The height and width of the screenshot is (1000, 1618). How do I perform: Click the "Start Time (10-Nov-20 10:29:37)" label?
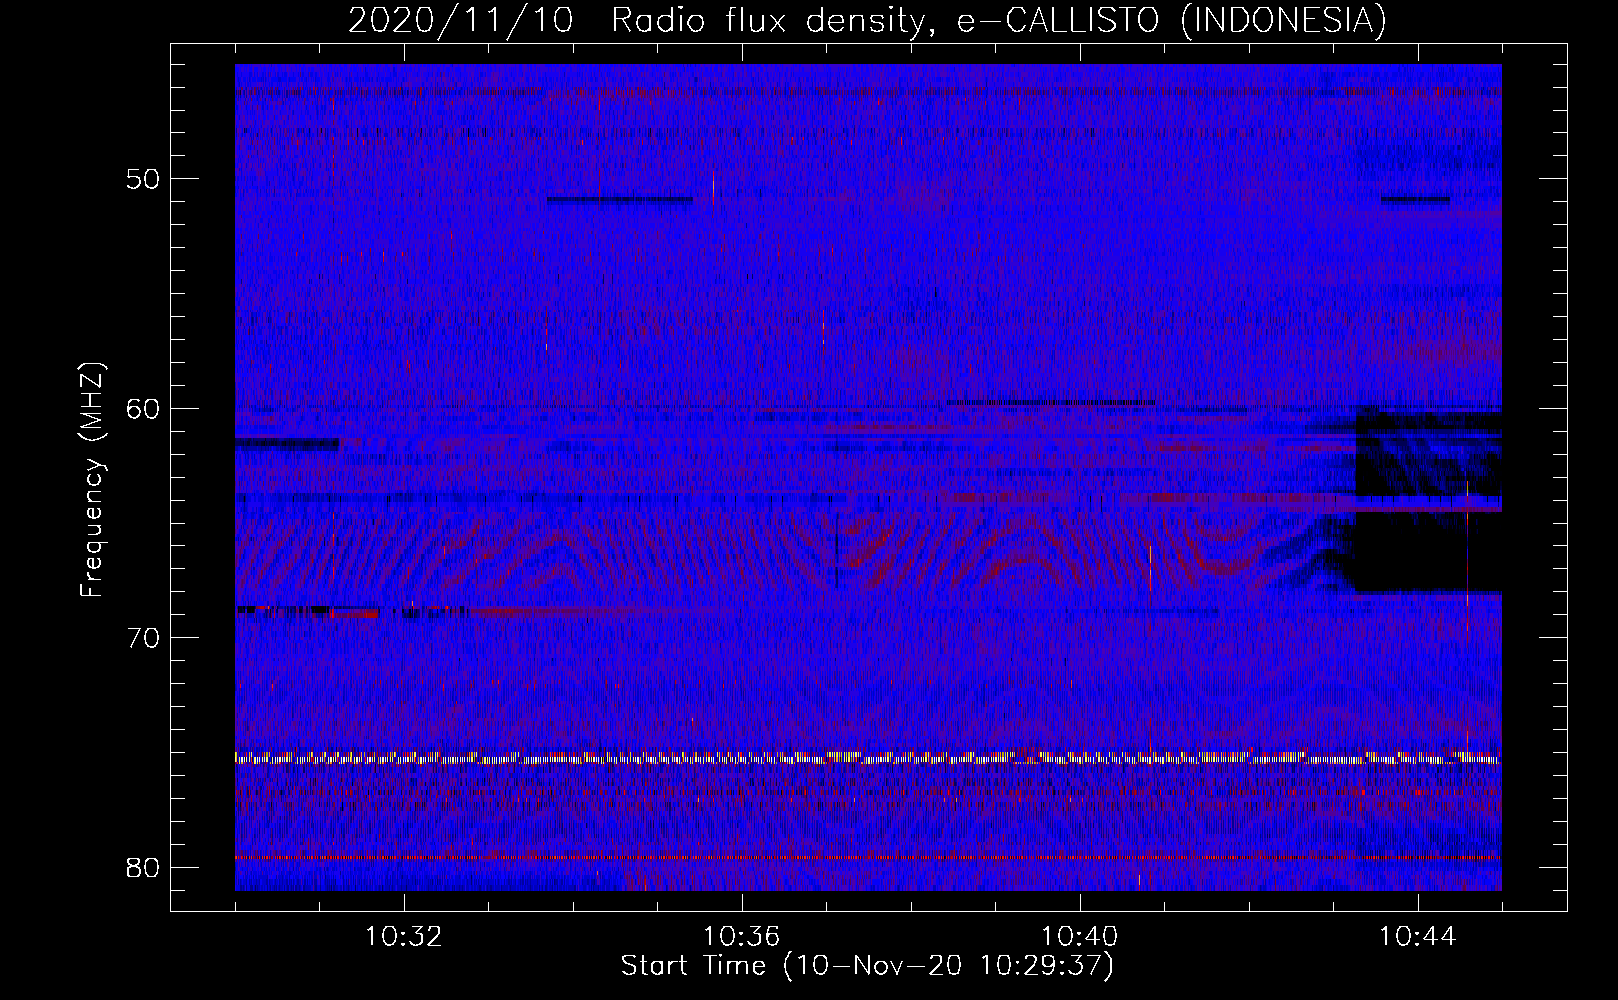pyautogui.click(x=867, y=966)
